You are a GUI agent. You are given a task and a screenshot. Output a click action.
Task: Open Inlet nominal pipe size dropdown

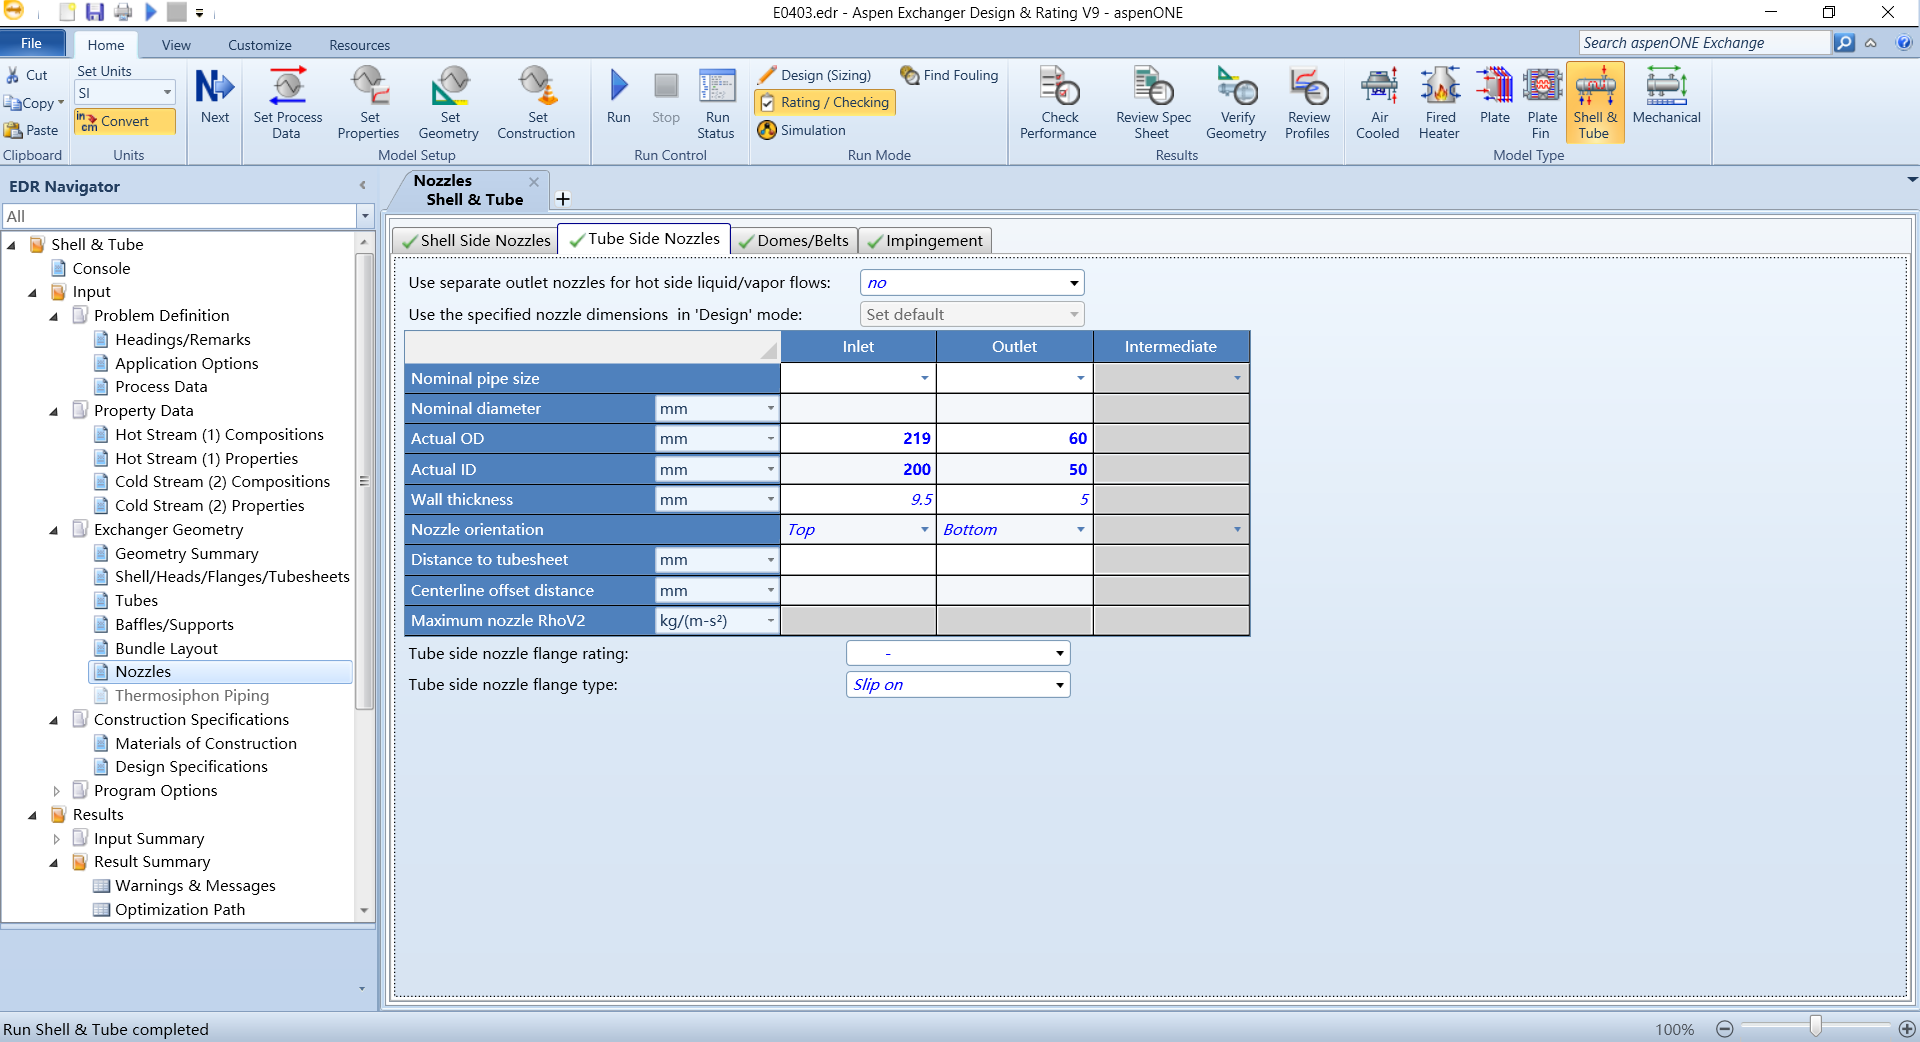pyautogui.click(x=924, y=378)
